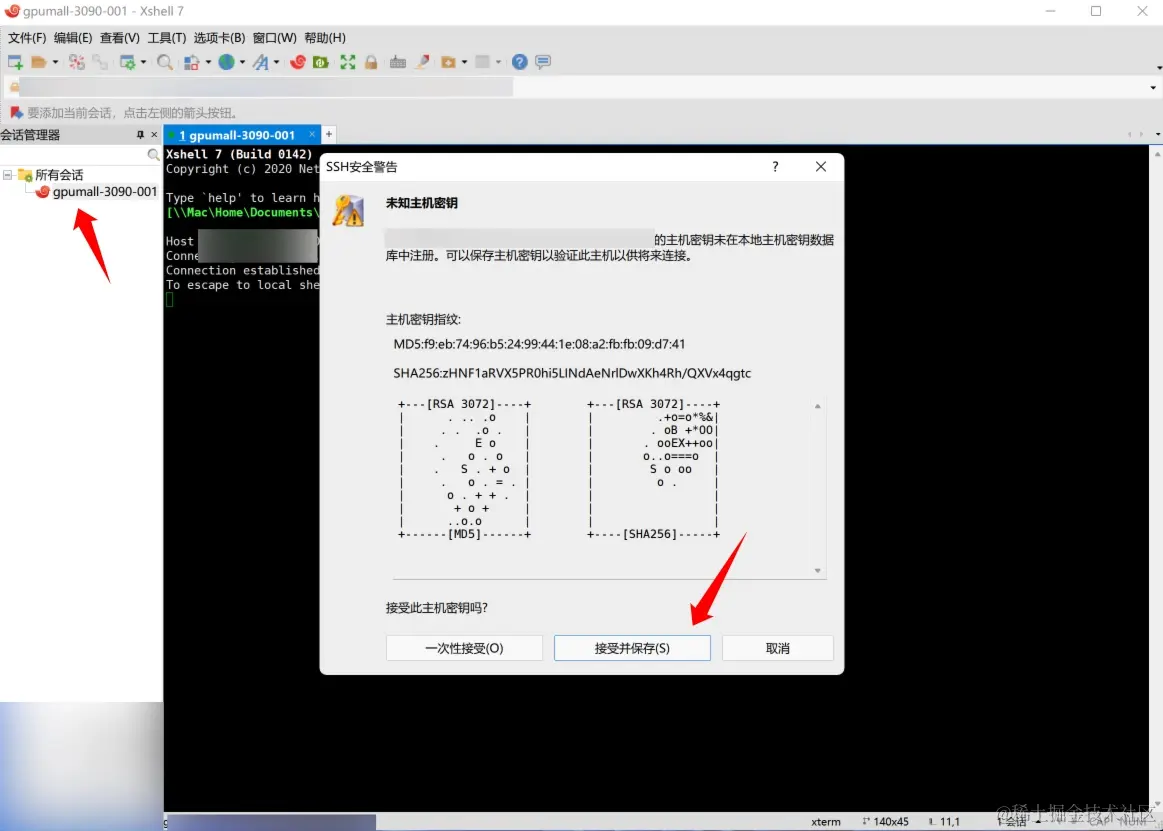Click the question mark in the SSH warning dialog
The image size is (1163, 831).
pyautogui.click(x=775, y=166)
